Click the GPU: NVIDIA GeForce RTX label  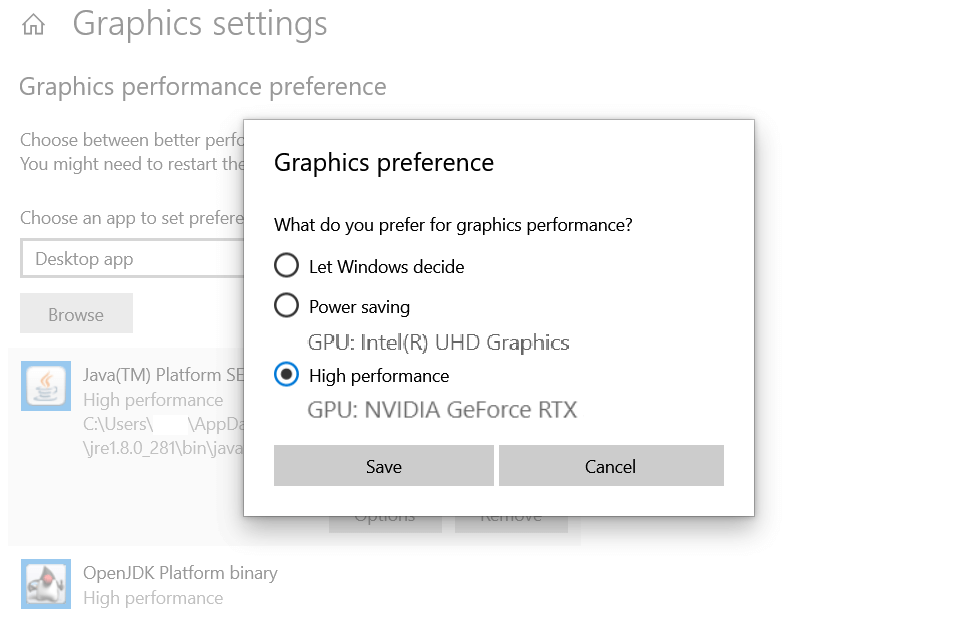coord(442,409)
